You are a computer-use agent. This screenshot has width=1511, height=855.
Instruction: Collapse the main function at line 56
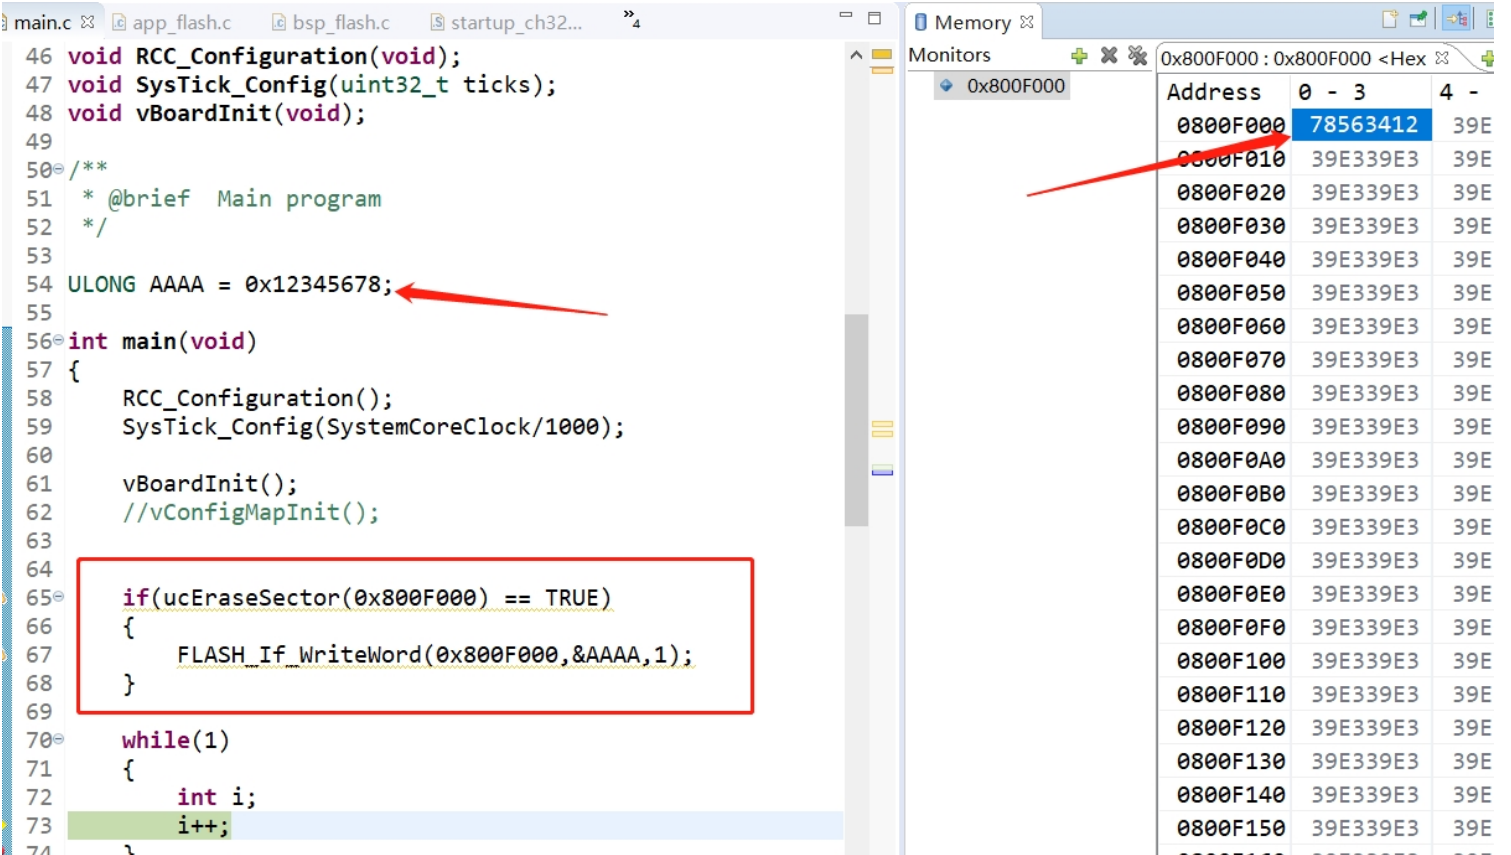[58, 341]
